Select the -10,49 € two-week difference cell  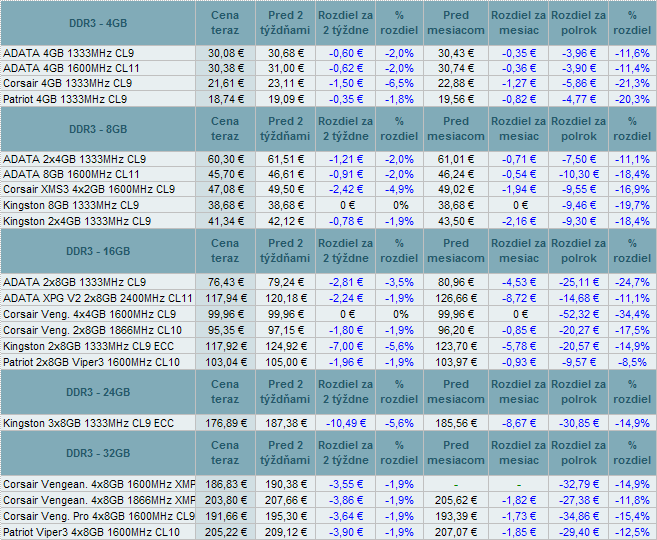pos(346,423)
